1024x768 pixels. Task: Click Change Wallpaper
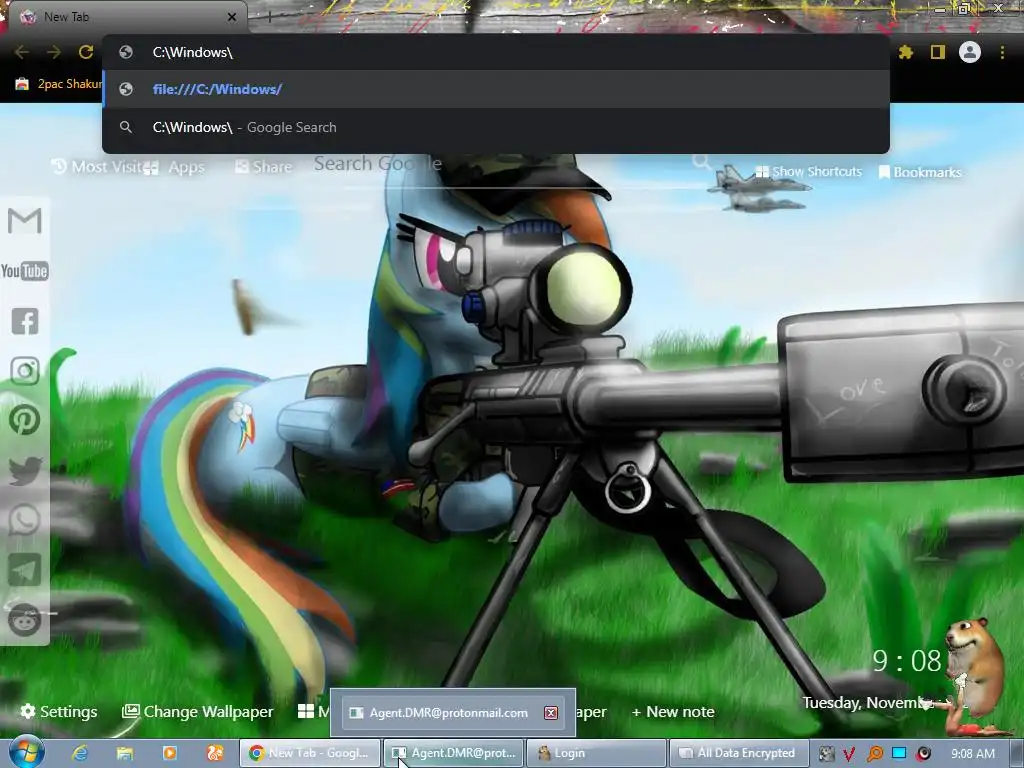[198, 712]
